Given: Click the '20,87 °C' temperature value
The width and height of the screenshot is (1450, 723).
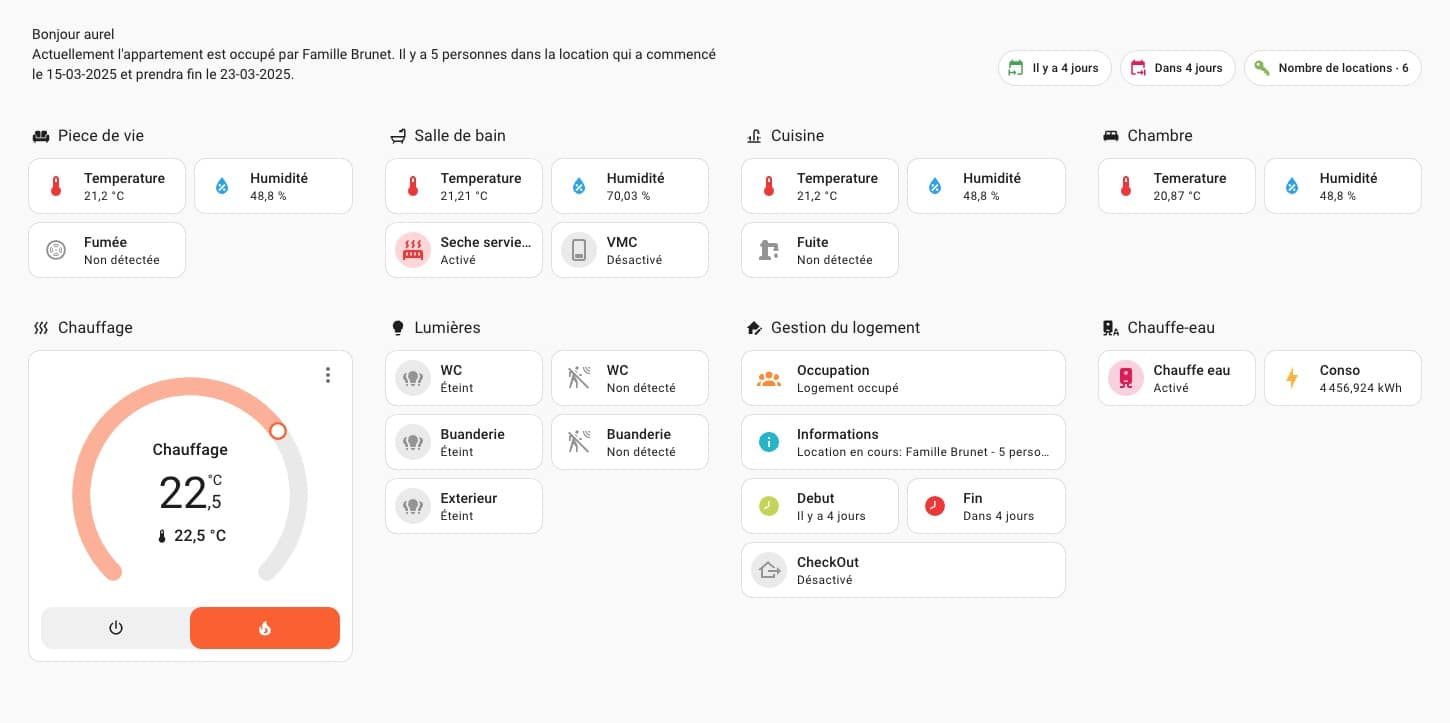Looking at the screenshot, I should pos(1177,196).
